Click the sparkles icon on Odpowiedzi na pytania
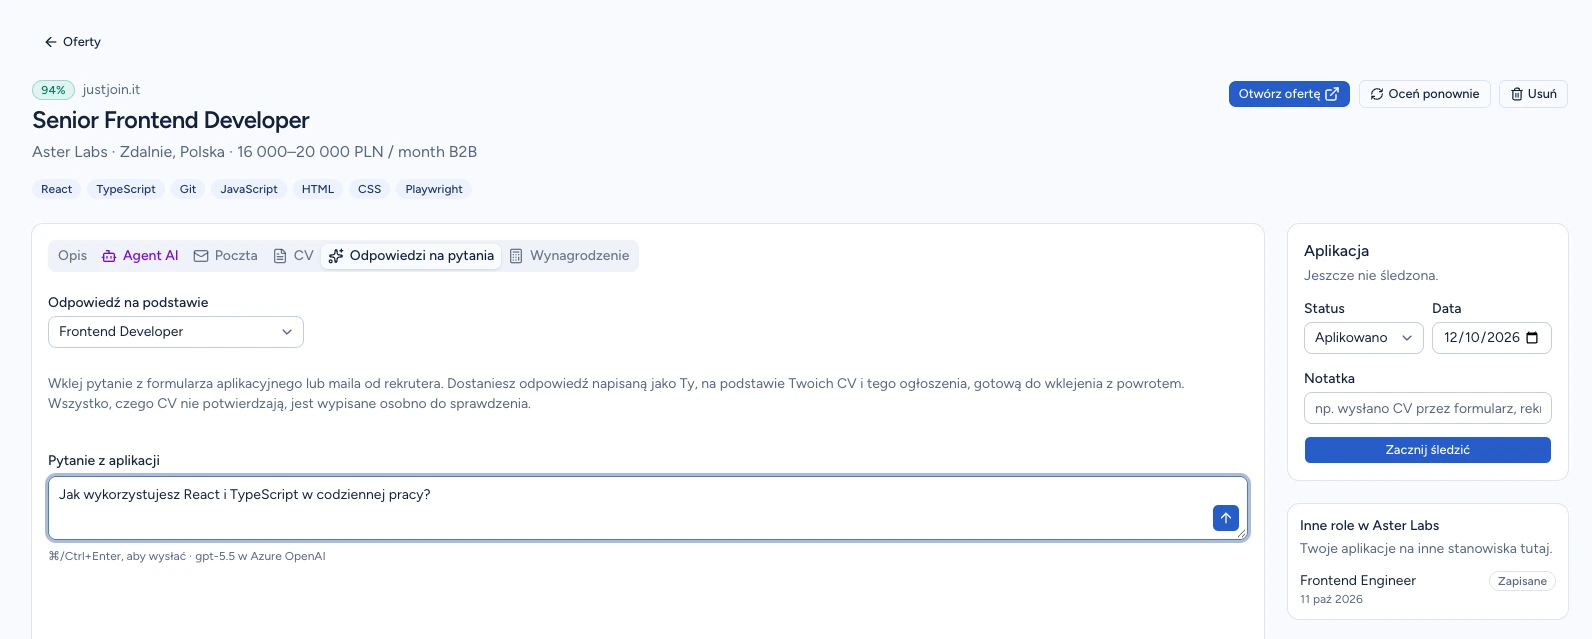The width and height of the screenshot is (1592, 639). [x=336, y=256]
